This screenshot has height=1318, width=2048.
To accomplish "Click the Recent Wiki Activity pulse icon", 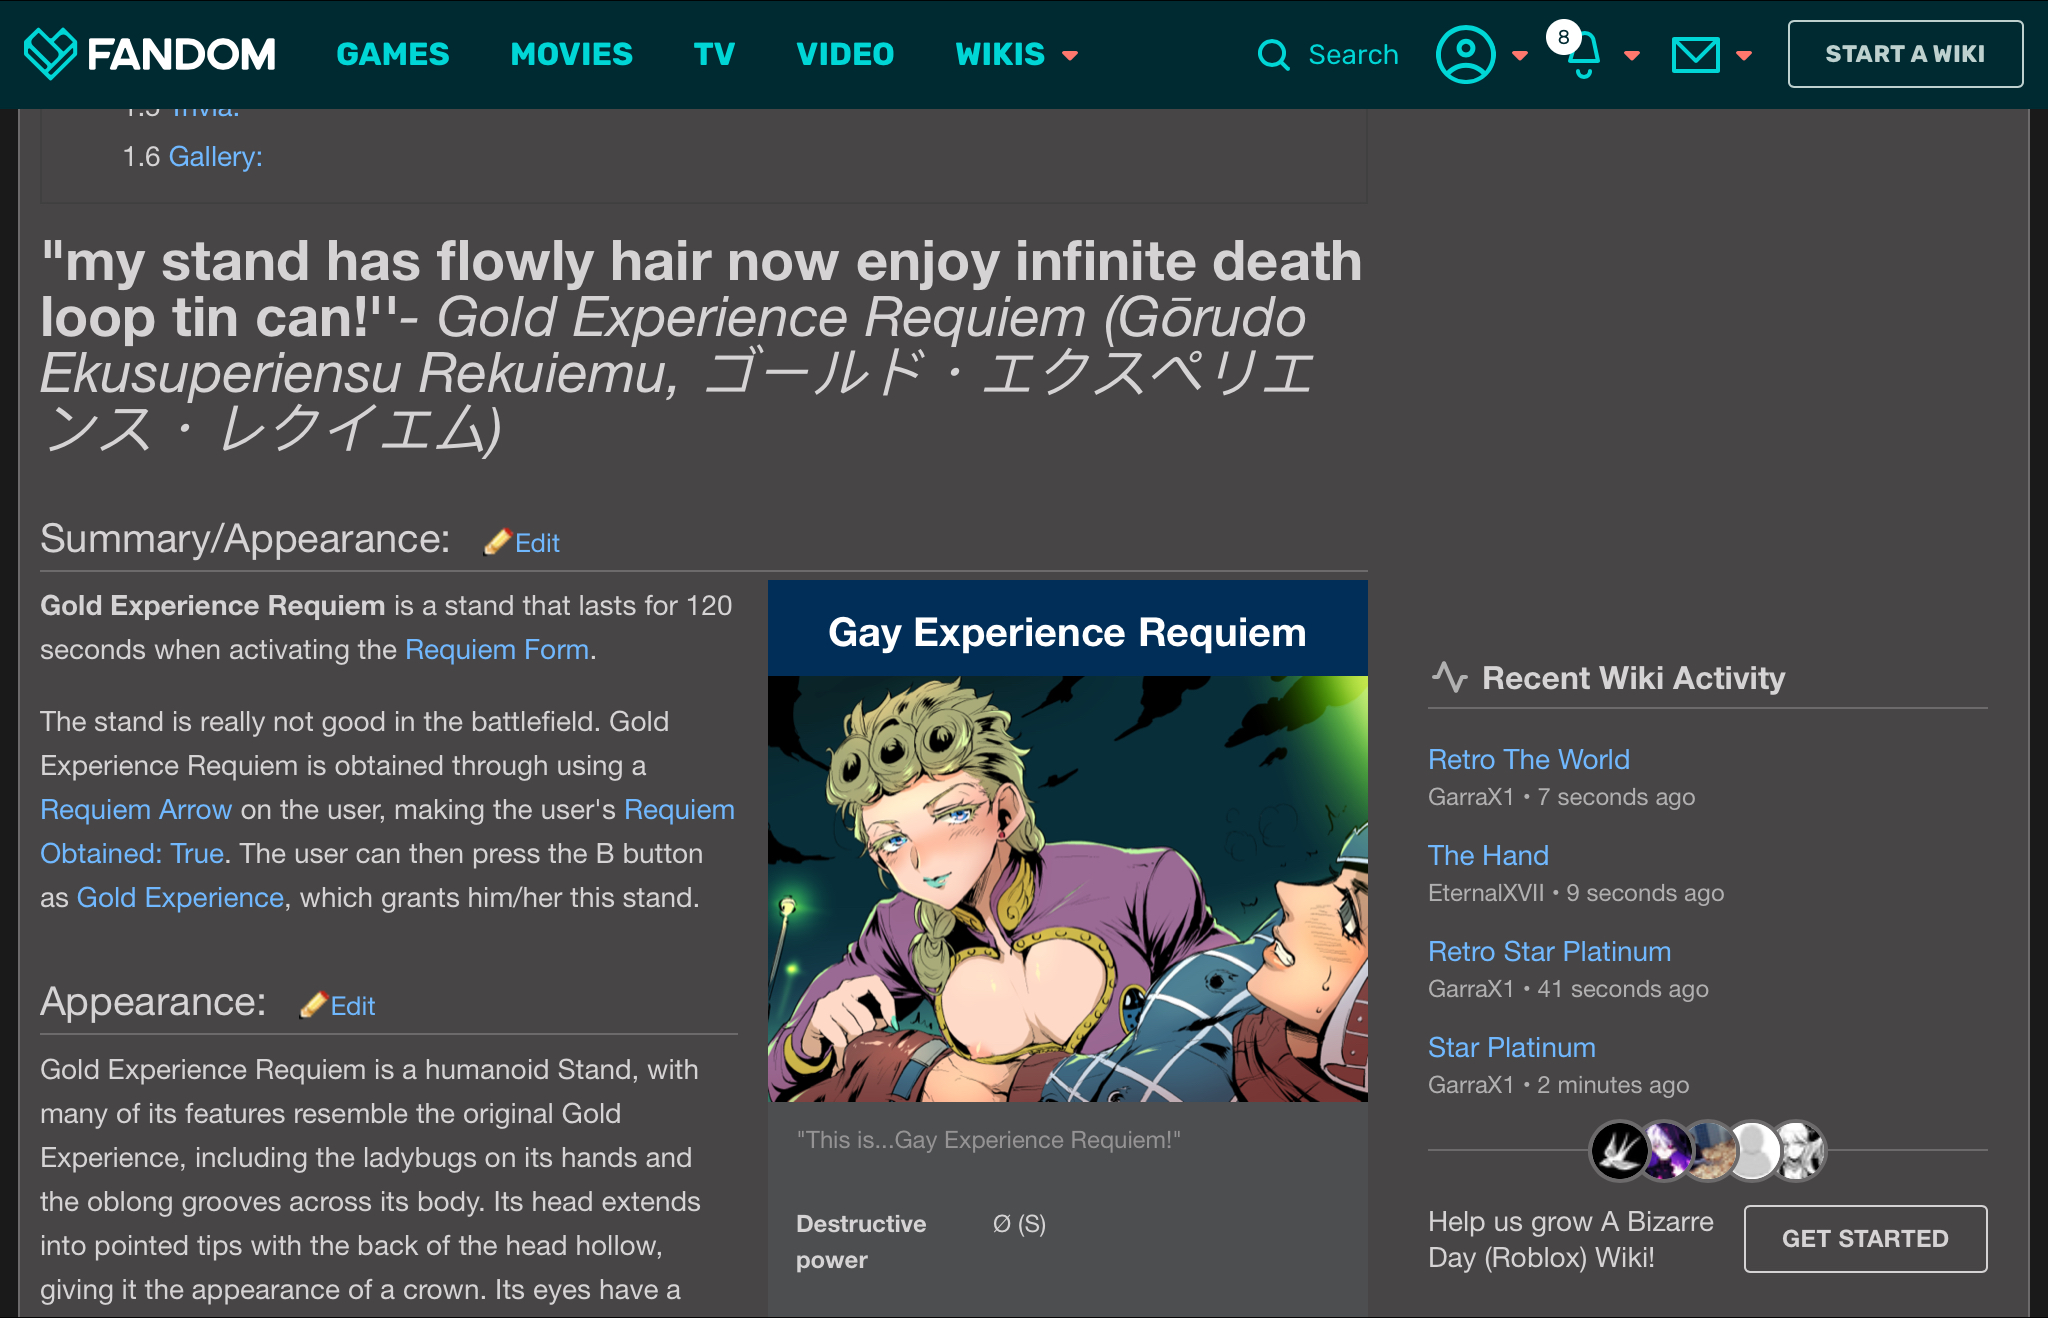I will click(x=1449, y=677).
